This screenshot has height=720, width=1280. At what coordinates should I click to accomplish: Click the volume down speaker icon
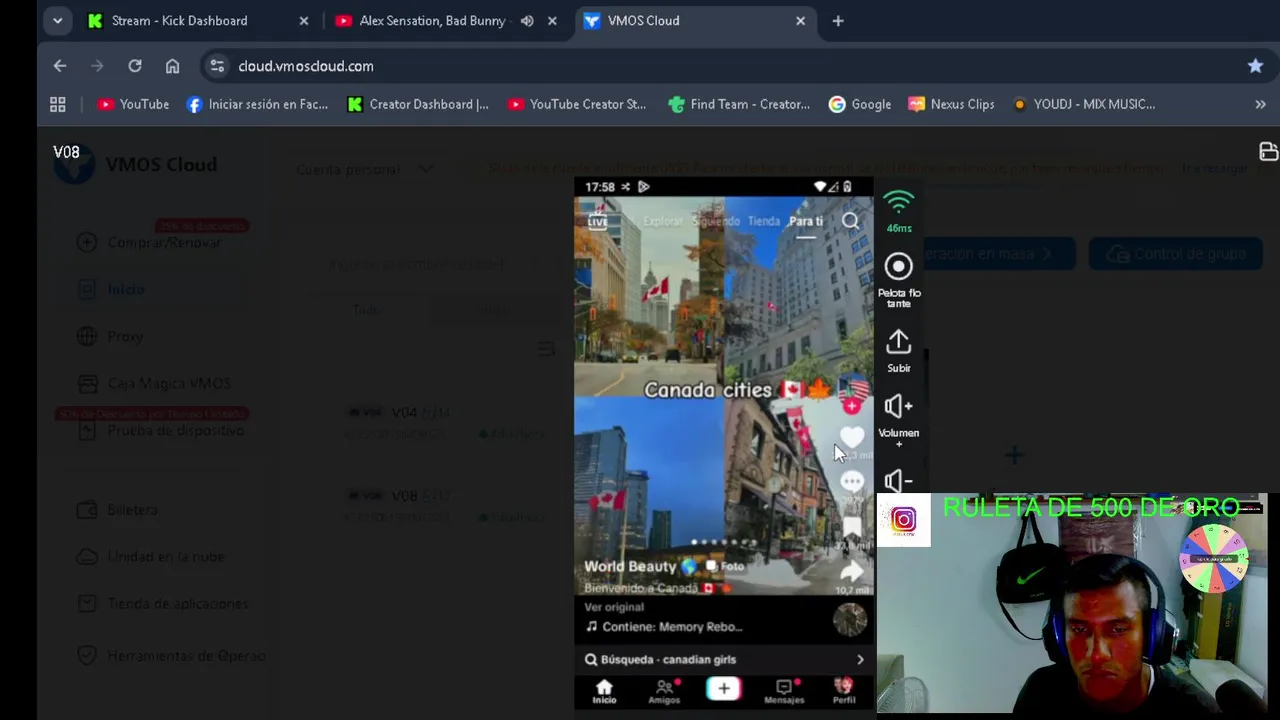click(899, 481)
